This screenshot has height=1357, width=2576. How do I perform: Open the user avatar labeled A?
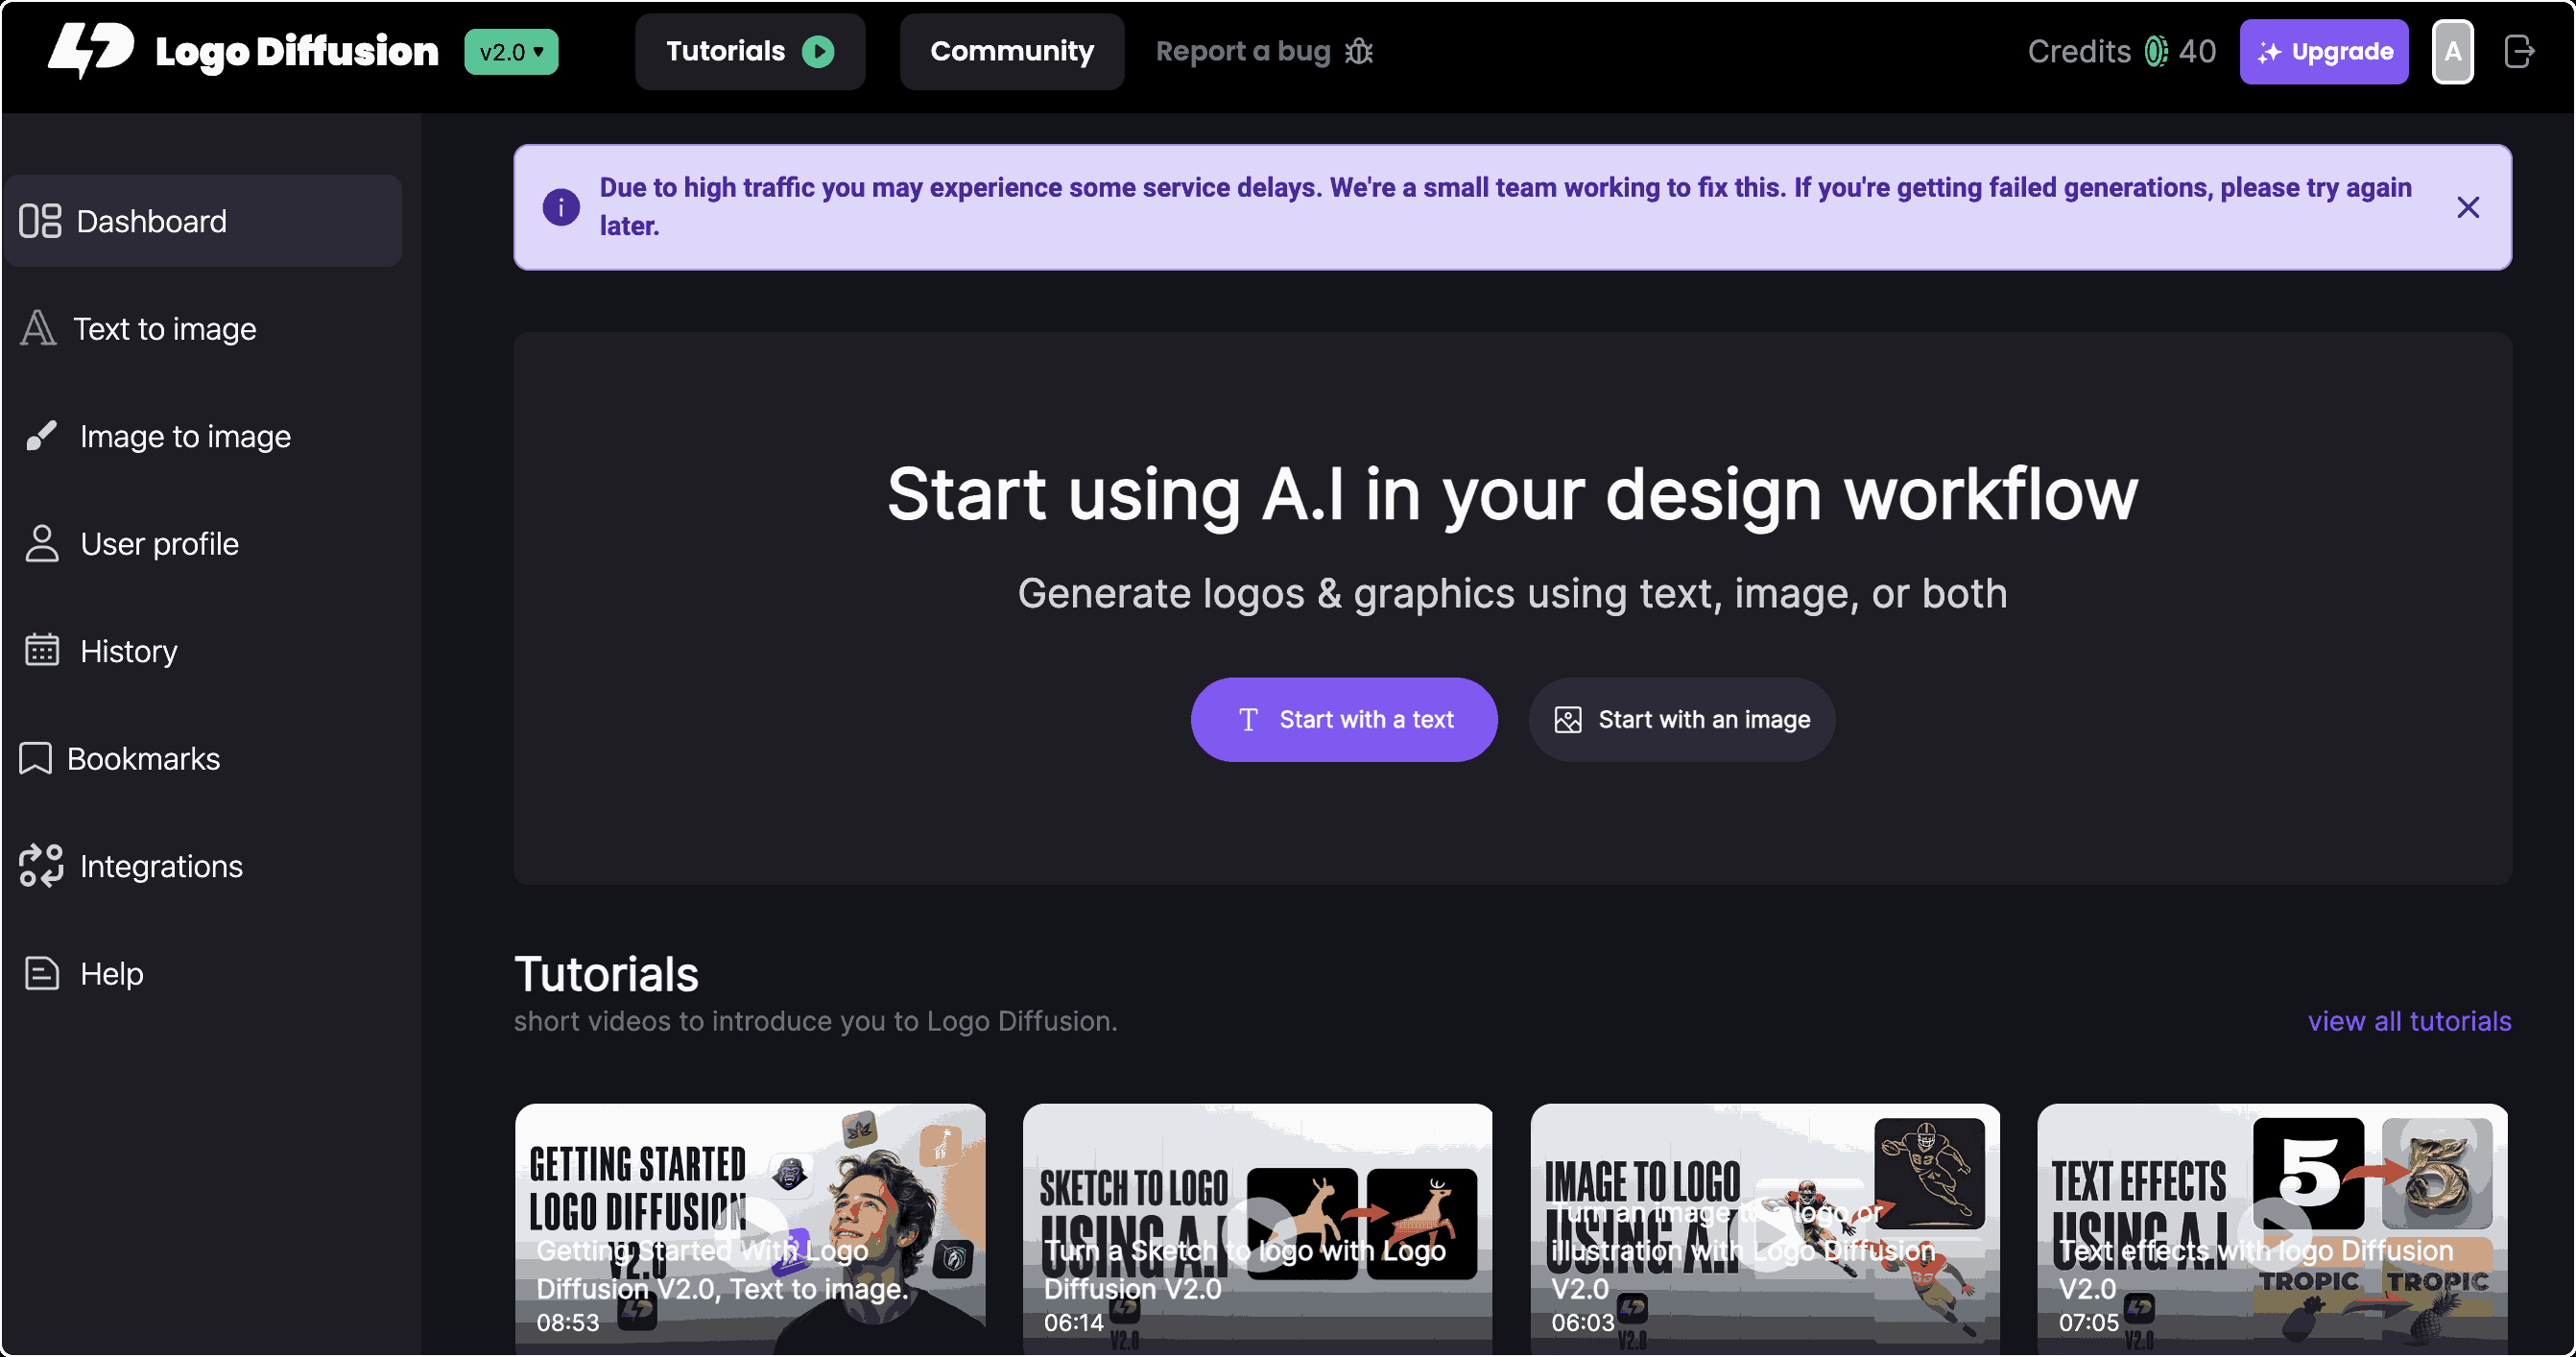click(x=2453, y=52)
